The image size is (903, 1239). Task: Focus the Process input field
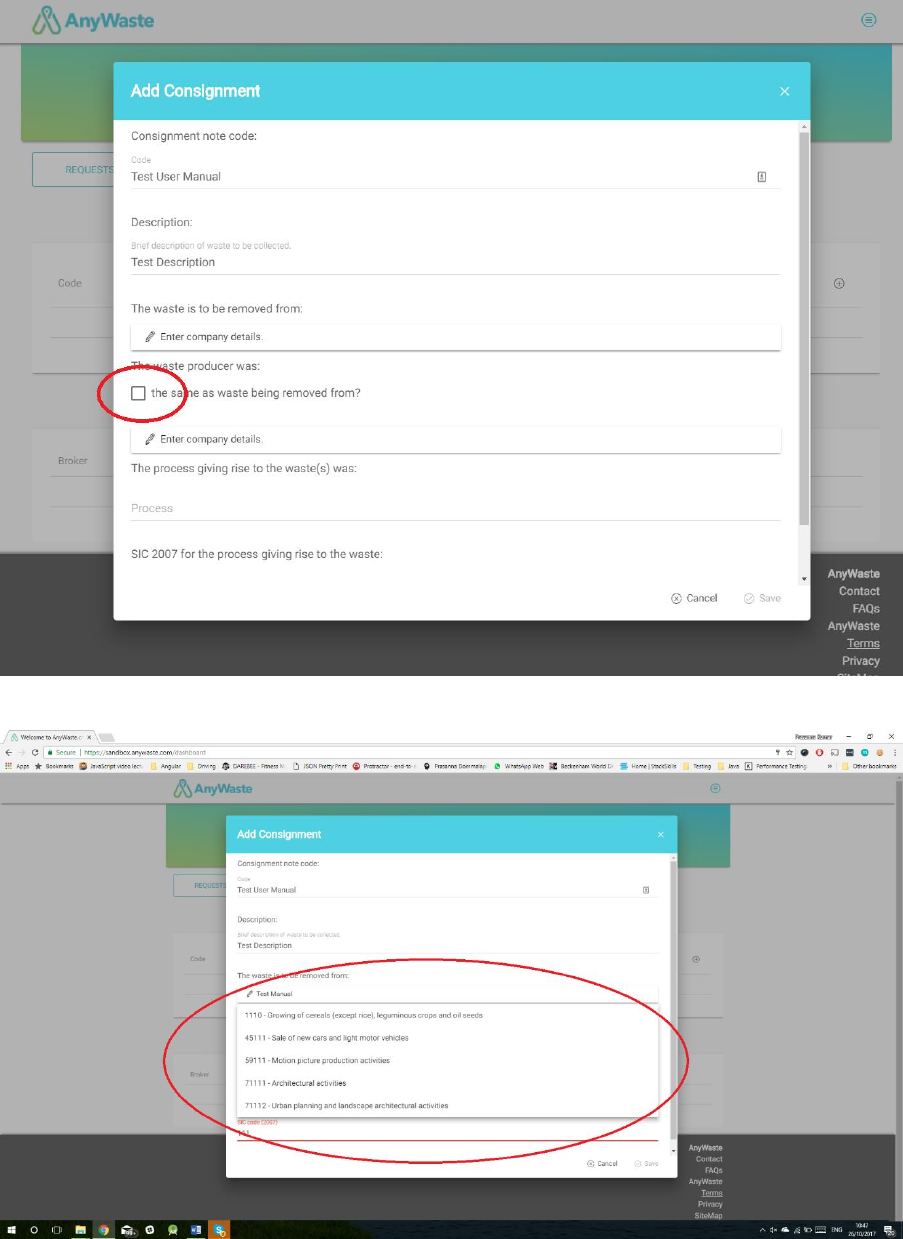click(455, 508)
